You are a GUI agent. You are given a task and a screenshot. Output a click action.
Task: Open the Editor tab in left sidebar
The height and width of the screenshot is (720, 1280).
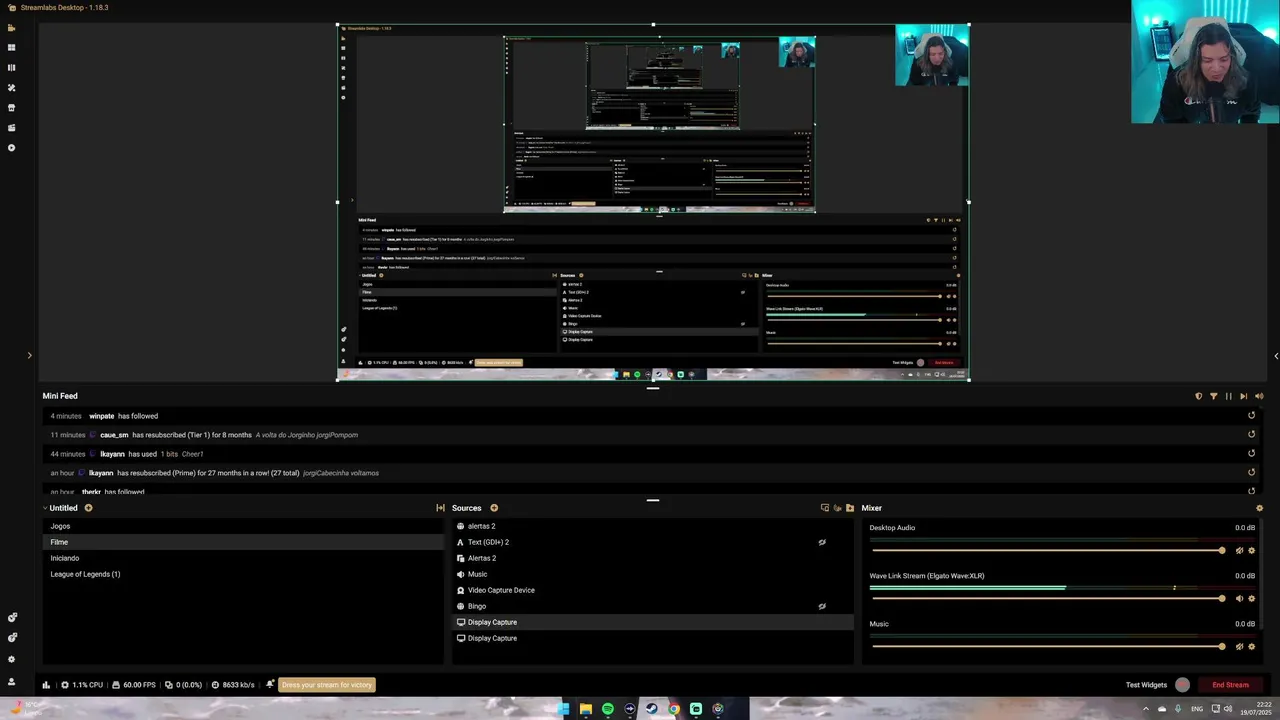pos(12,28)
